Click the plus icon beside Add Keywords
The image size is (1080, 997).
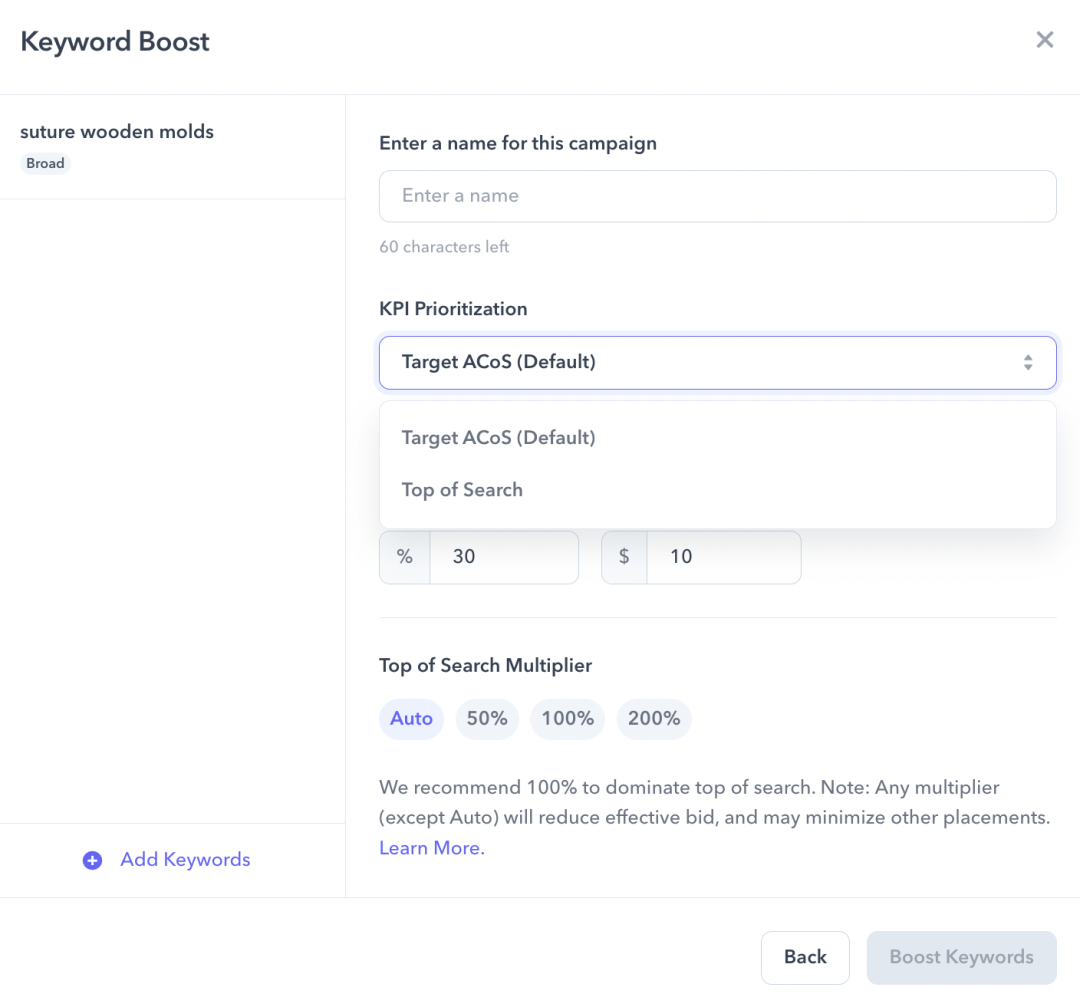click(x=92, y=860)
